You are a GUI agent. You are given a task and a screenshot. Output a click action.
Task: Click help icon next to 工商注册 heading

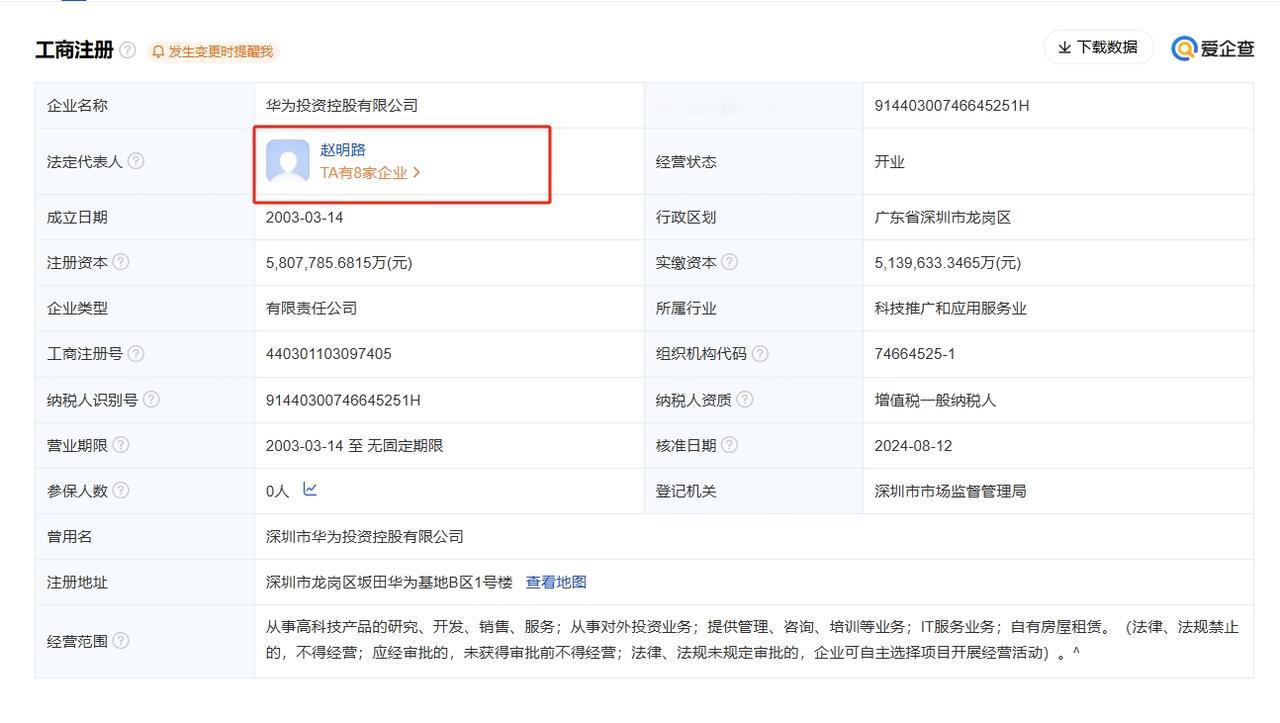[x=127, y=50]
